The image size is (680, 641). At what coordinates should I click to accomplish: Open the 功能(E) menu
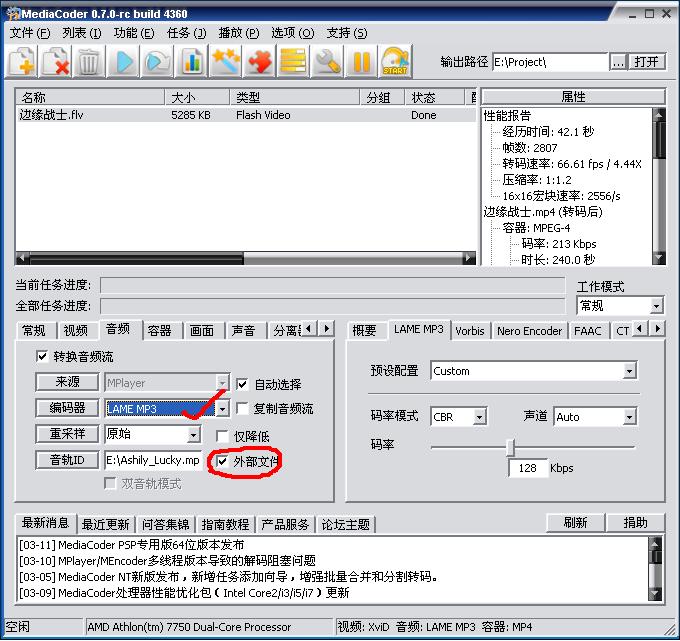[134, 33]
